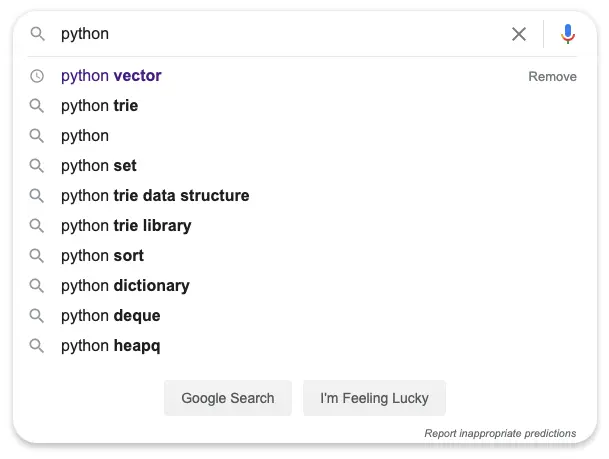
Task: Choose the python trie data structure suggestion
Action: [x=155, y=196]
